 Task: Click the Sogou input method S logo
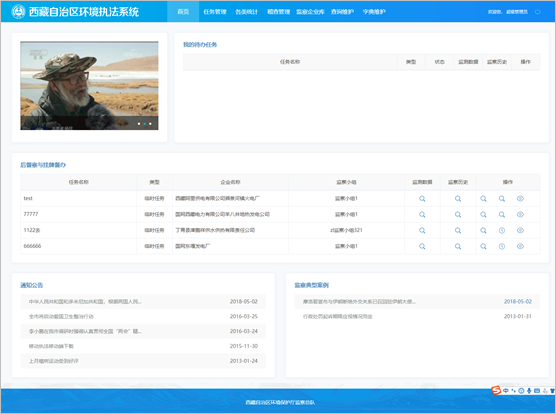coord(496,390)
